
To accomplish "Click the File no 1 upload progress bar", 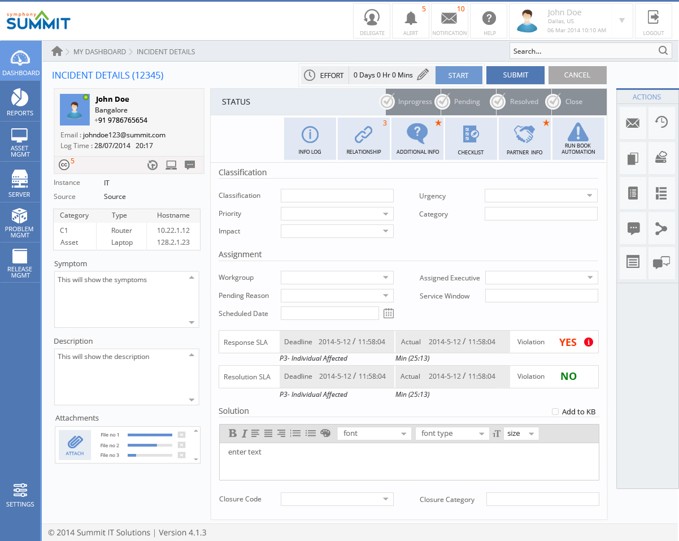I will coord(150,435).
